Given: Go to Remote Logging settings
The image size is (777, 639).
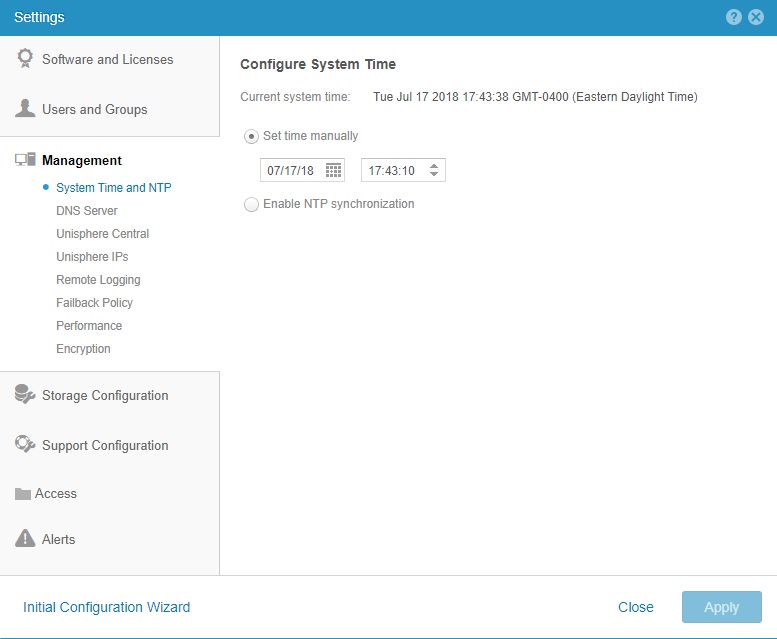Looking at the screenshot, I should click(98, 280).
